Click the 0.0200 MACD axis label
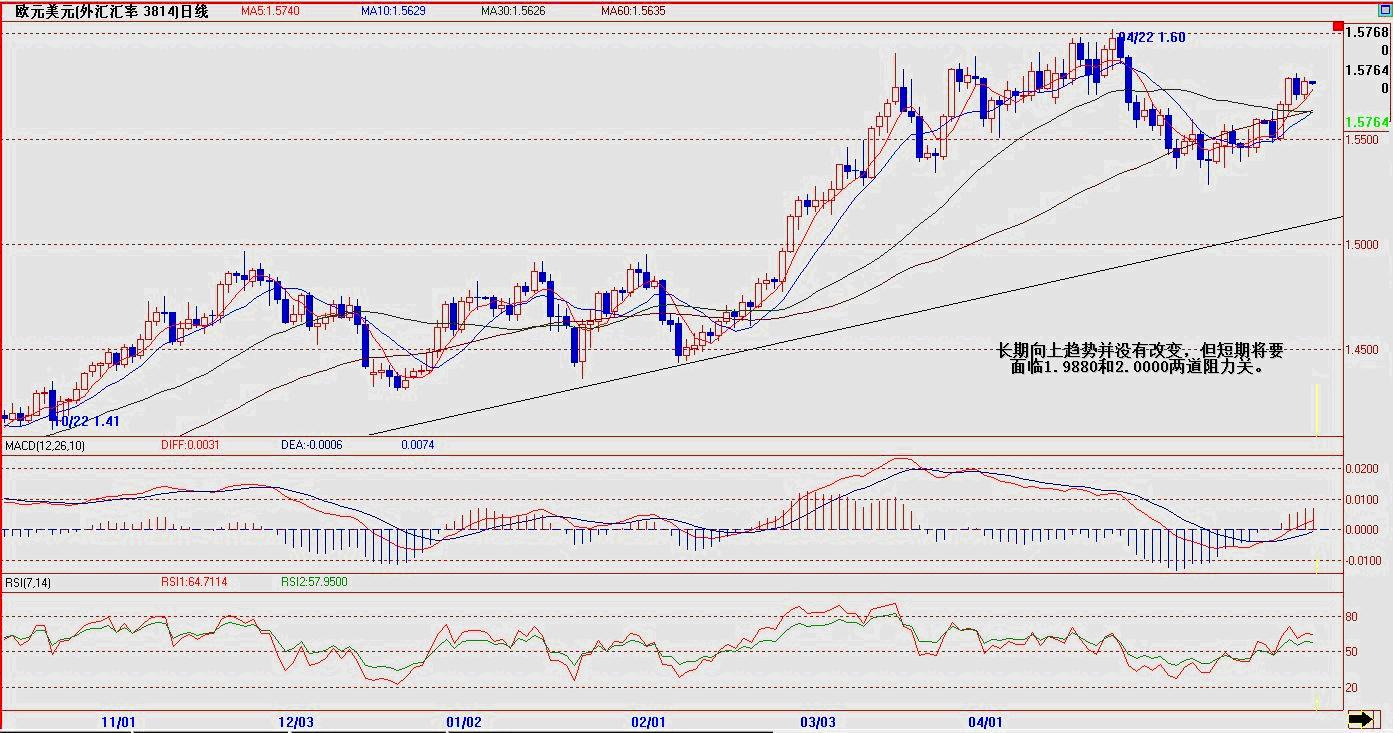1393x733 pixels. tap(1364, 469)
